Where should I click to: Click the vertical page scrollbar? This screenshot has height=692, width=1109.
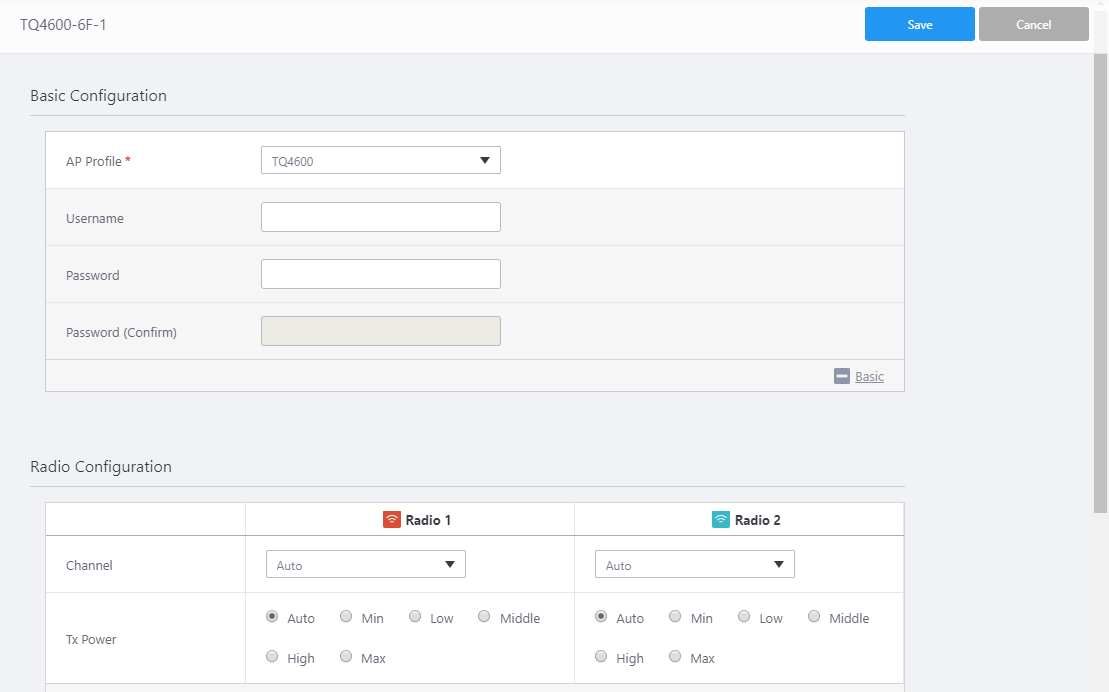(1101, 283)
